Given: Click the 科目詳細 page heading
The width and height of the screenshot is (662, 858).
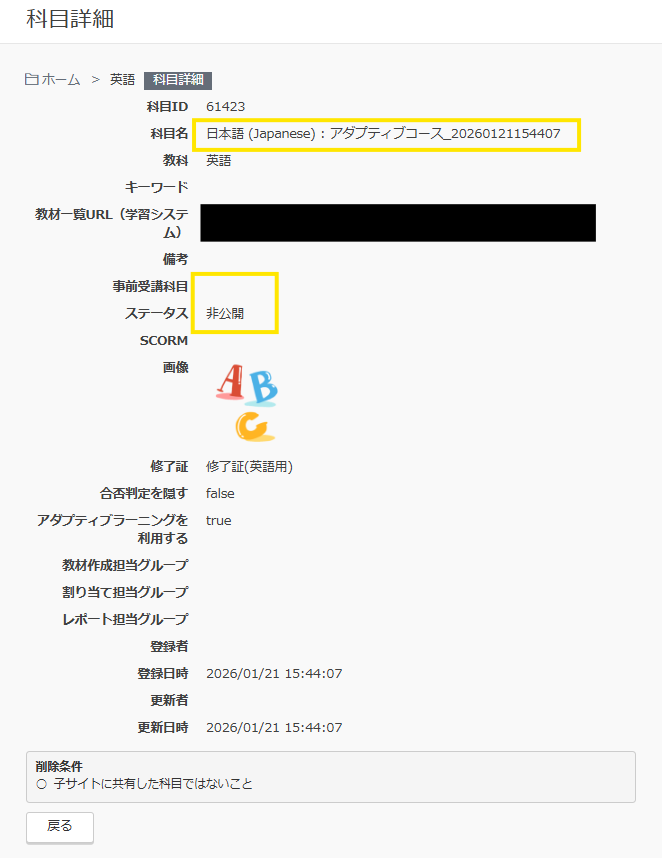Looking at the screenshot, I should [70, 19].
